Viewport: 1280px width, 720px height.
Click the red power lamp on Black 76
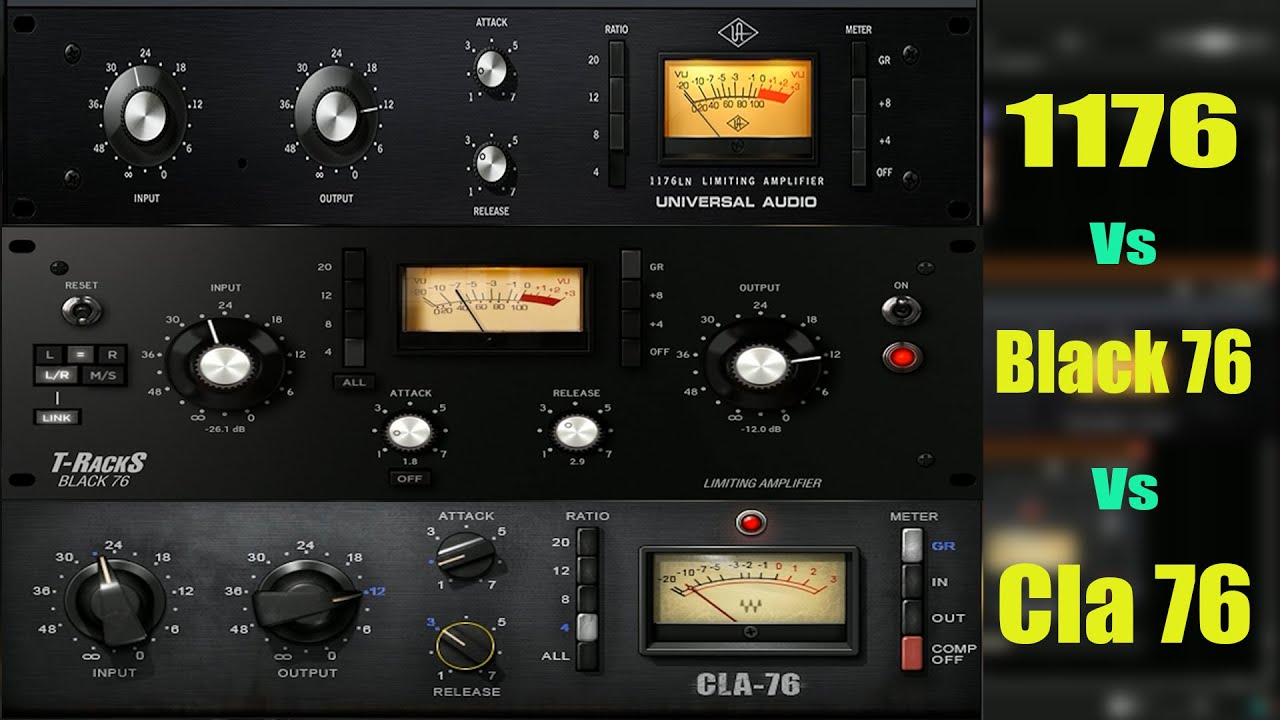coord(902,356)
